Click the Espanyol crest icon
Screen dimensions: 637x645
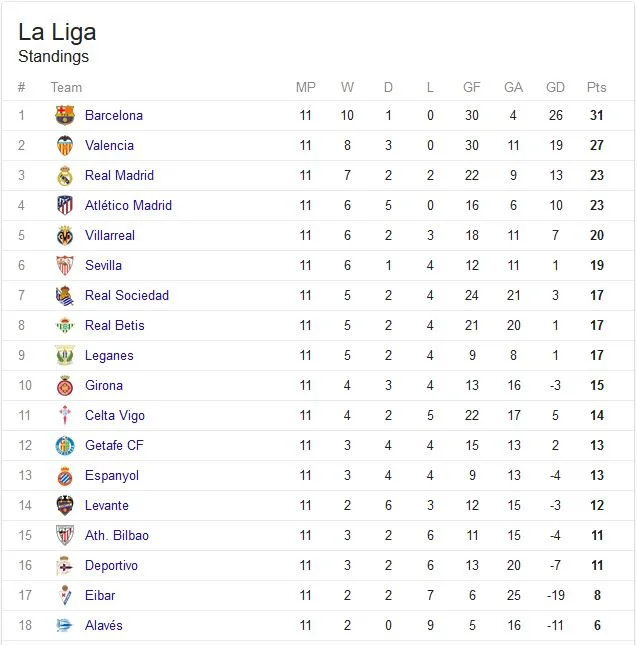pyautogui.click(x=65, y=476)
